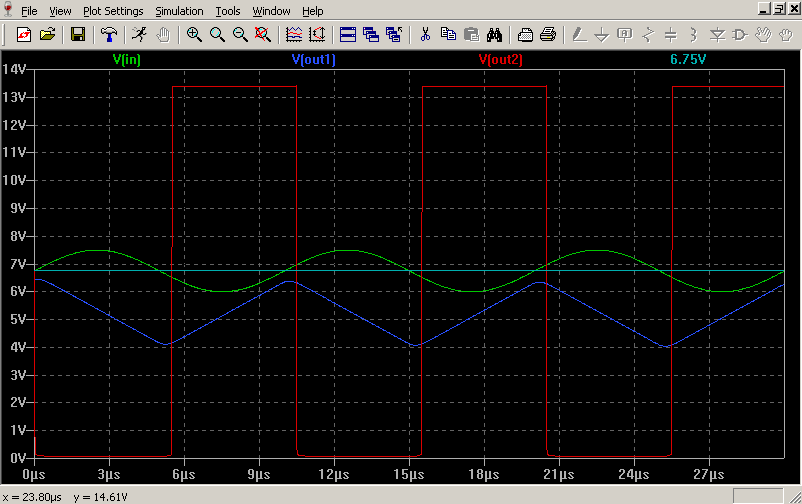Click Zoom Full Extents crossed magnifier
The width and height of the screenshot is (802, 504).
[263, 35]
